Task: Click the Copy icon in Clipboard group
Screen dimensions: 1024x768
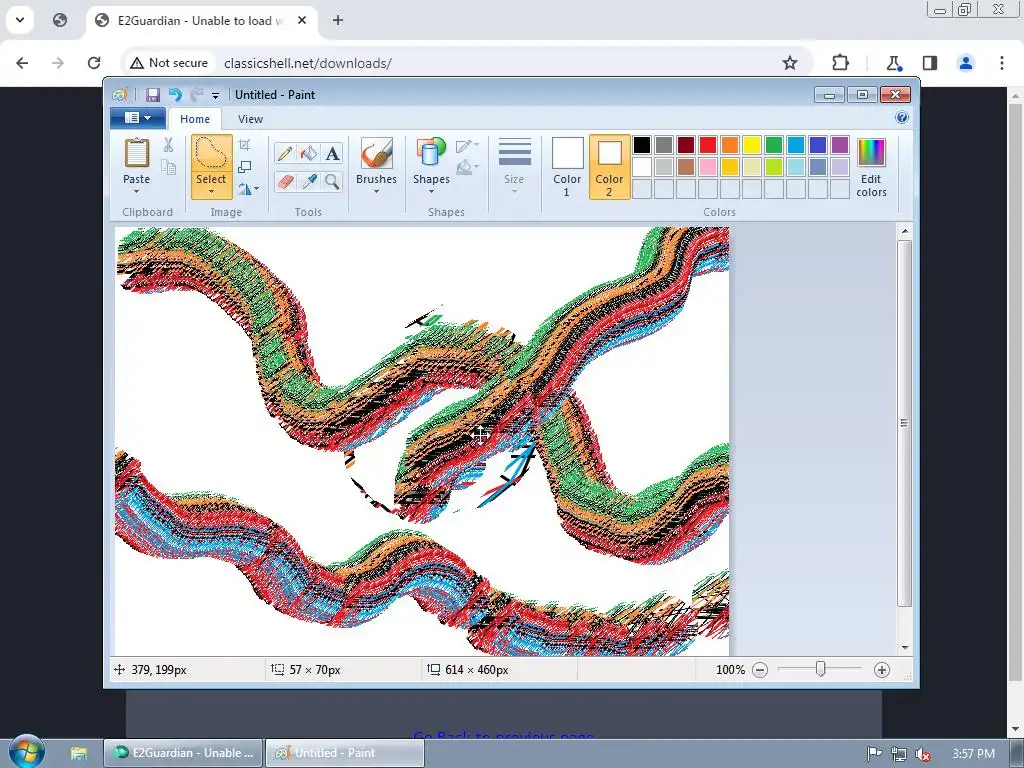Action: click(168, 167)
